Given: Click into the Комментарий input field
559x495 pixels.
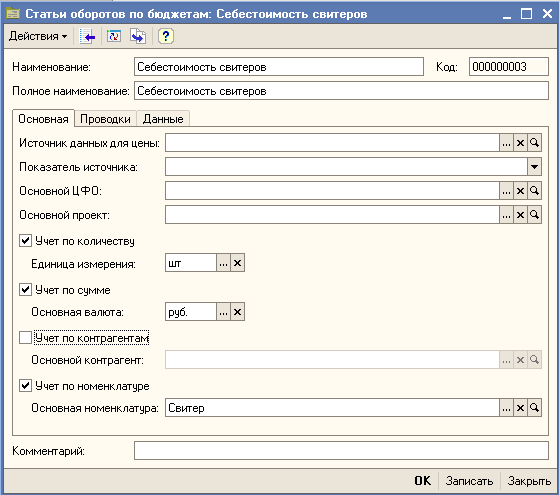Looking at the screenshot, I should point(341,451).
